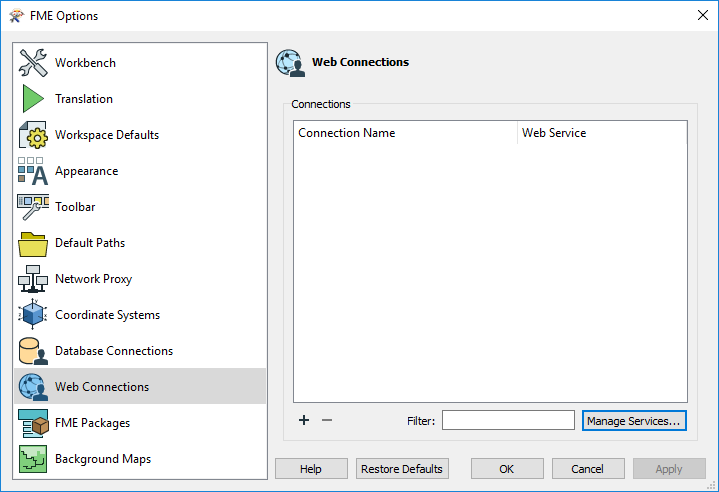Open the Database Connections icon
This screenshot has height=492, width=719.
[x=33, y=351]
